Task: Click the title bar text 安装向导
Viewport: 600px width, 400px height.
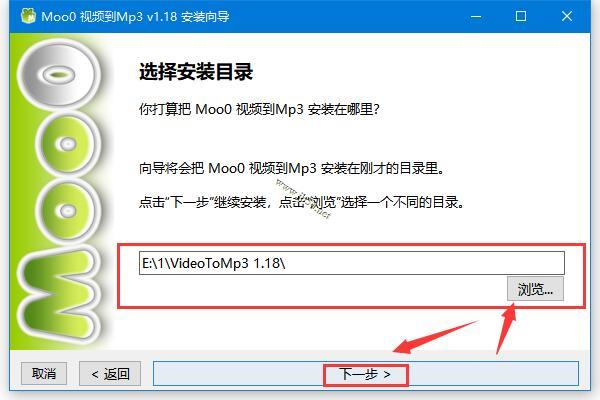Action: click(x=205, y=16)
